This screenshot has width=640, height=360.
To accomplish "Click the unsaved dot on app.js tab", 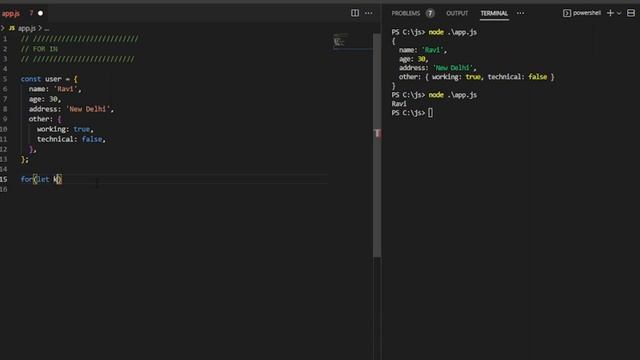I will 40,13.
